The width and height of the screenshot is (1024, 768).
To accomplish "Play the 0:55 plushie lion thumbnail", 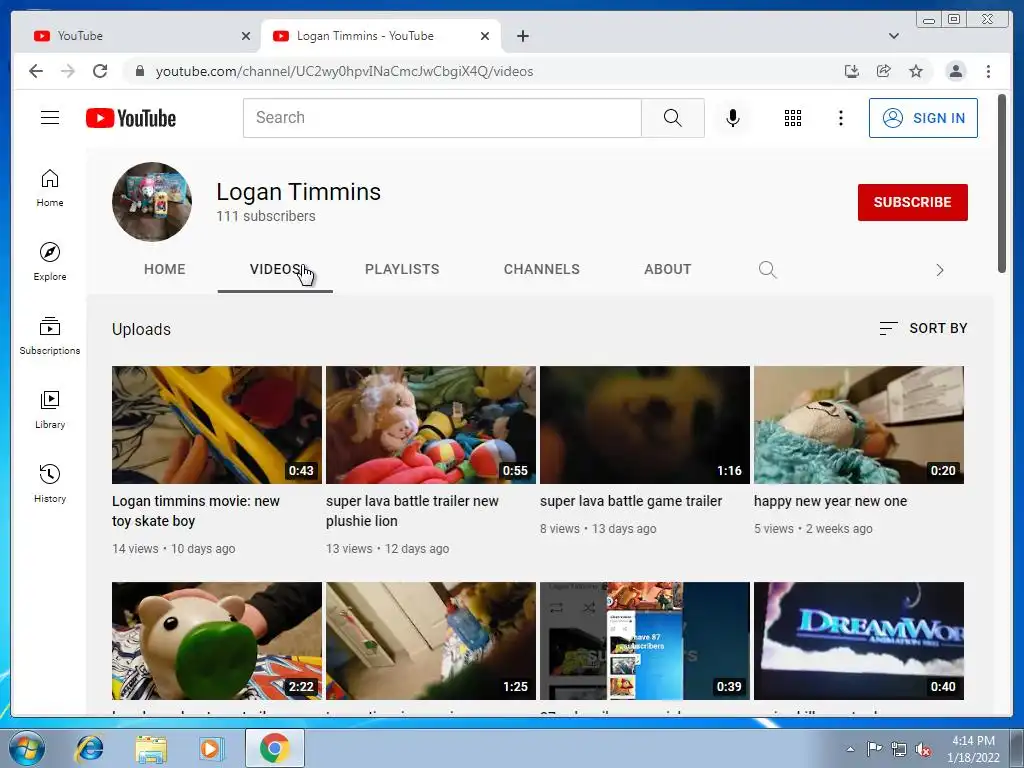I will pyautogui.click(x=430, y=424).
